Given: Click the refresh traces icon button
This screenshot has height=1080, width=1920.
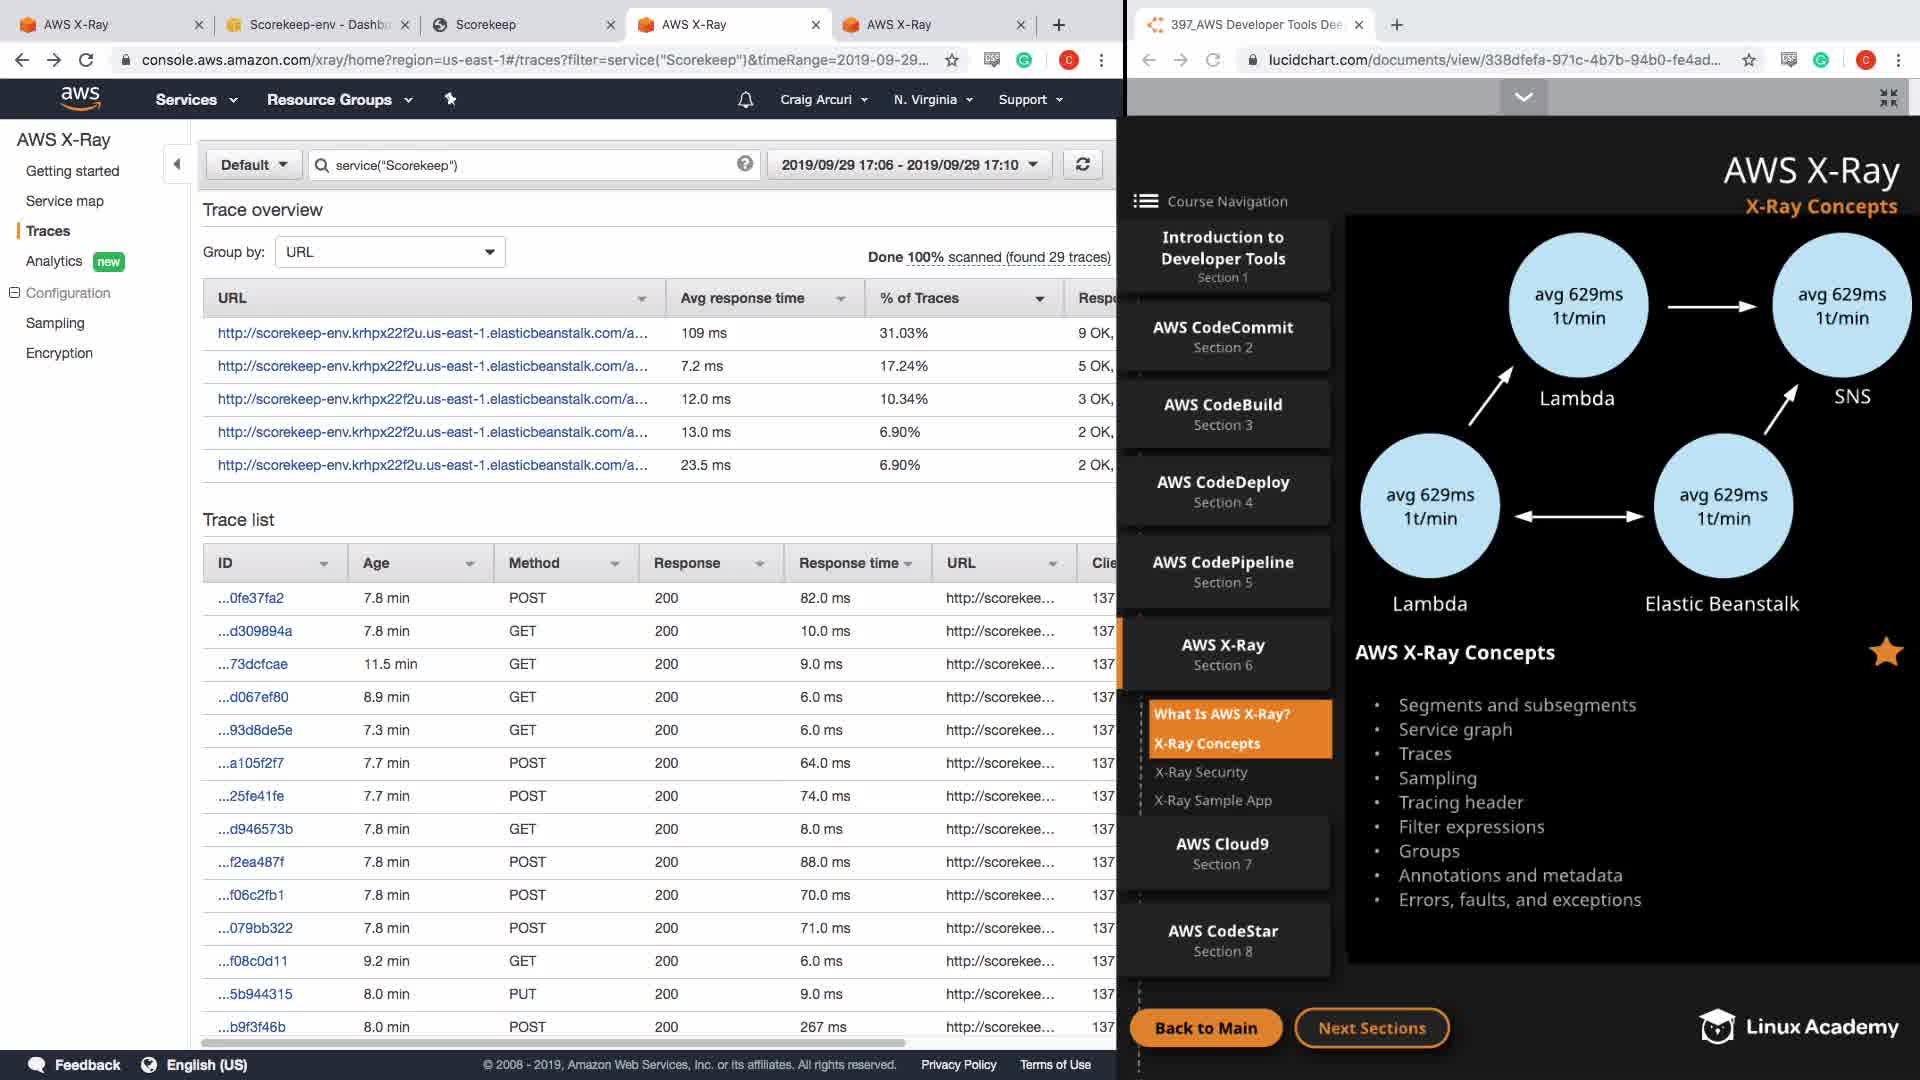Looking at the screenshot, I should [x=1082, y=165].
